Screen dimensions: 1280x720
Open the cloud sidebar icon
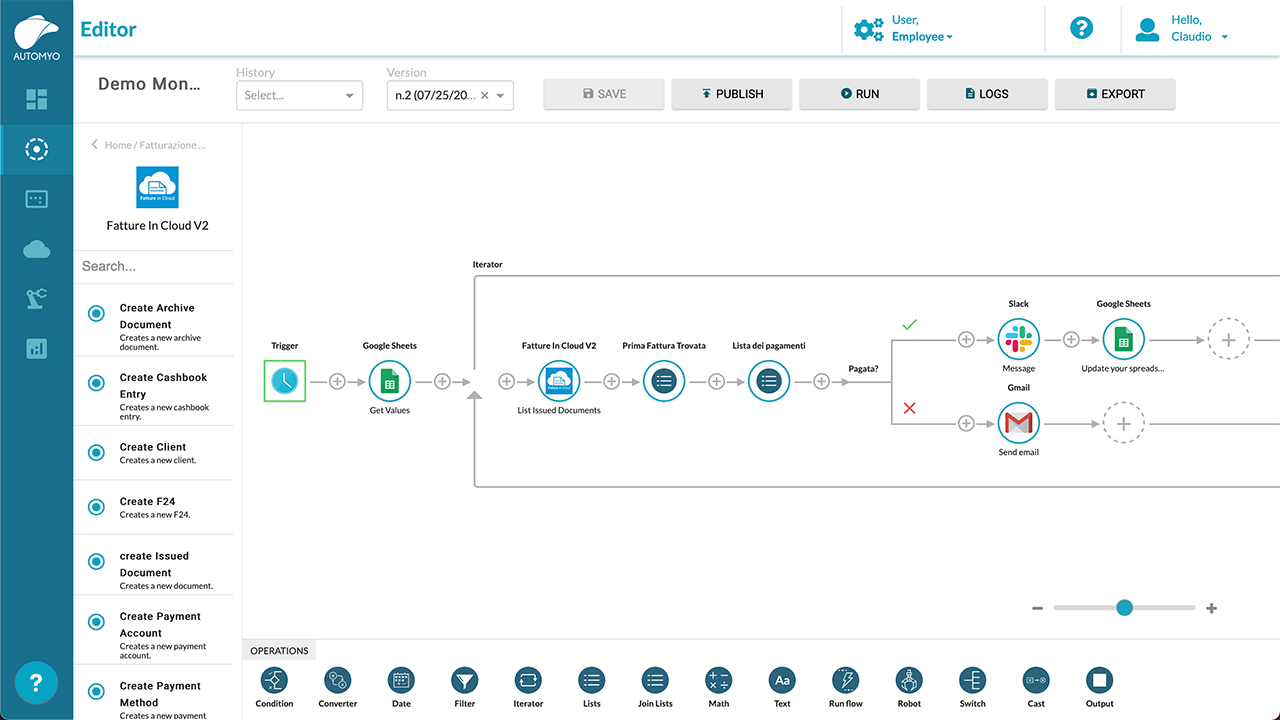click(37, 249)
